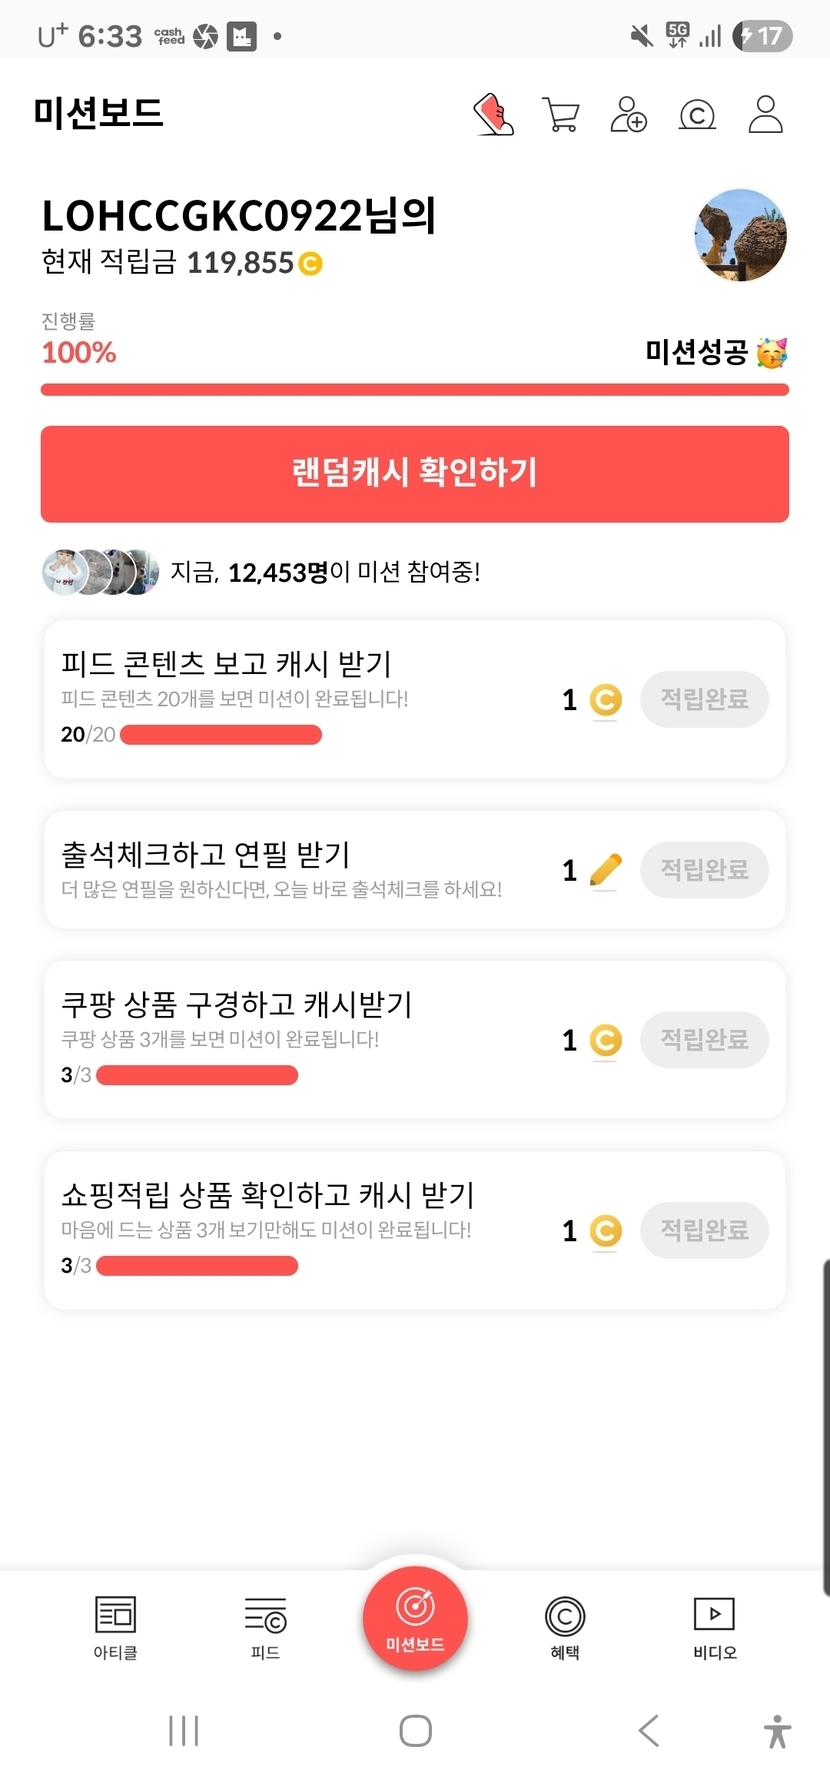Tap 적립완료 for 쇼핑적립 mission
Screen dimensions: 830x1780
[704, 1229]
